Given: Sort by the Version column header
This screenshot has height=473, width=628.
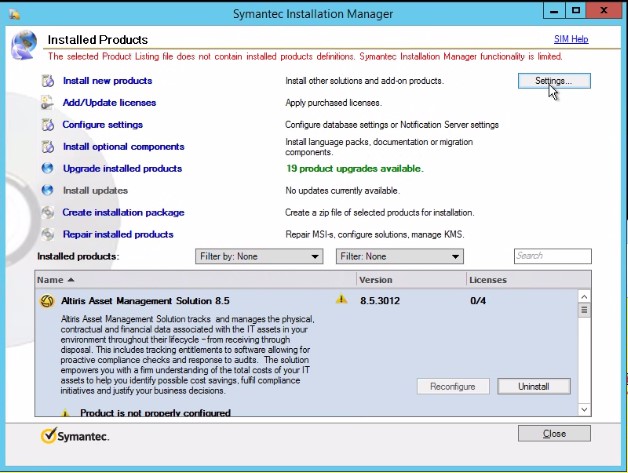Looking at the screenshot, I should point(411,280).
